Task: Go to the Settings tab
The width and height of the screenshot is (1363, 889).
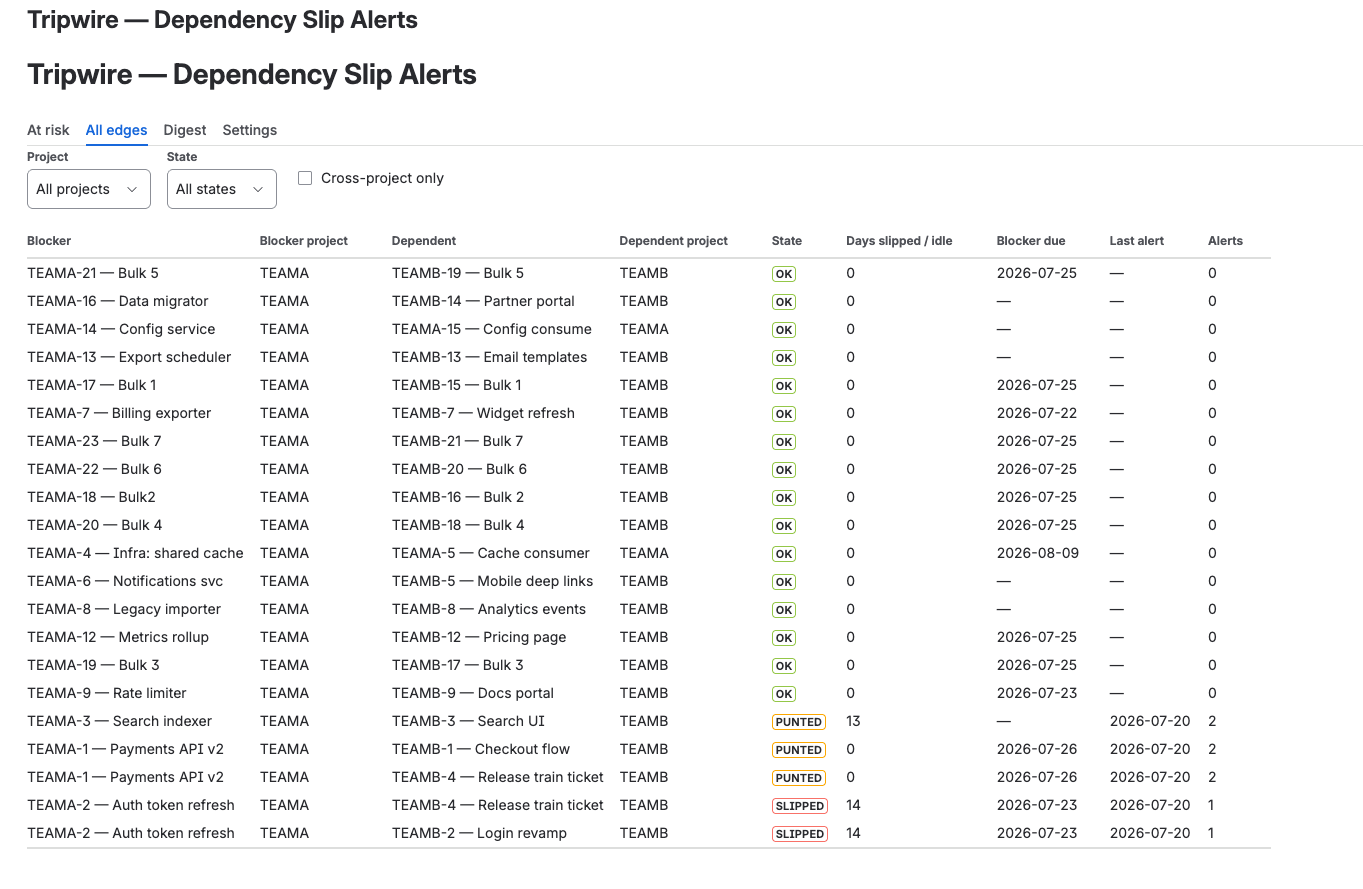Action: [250, 130]
